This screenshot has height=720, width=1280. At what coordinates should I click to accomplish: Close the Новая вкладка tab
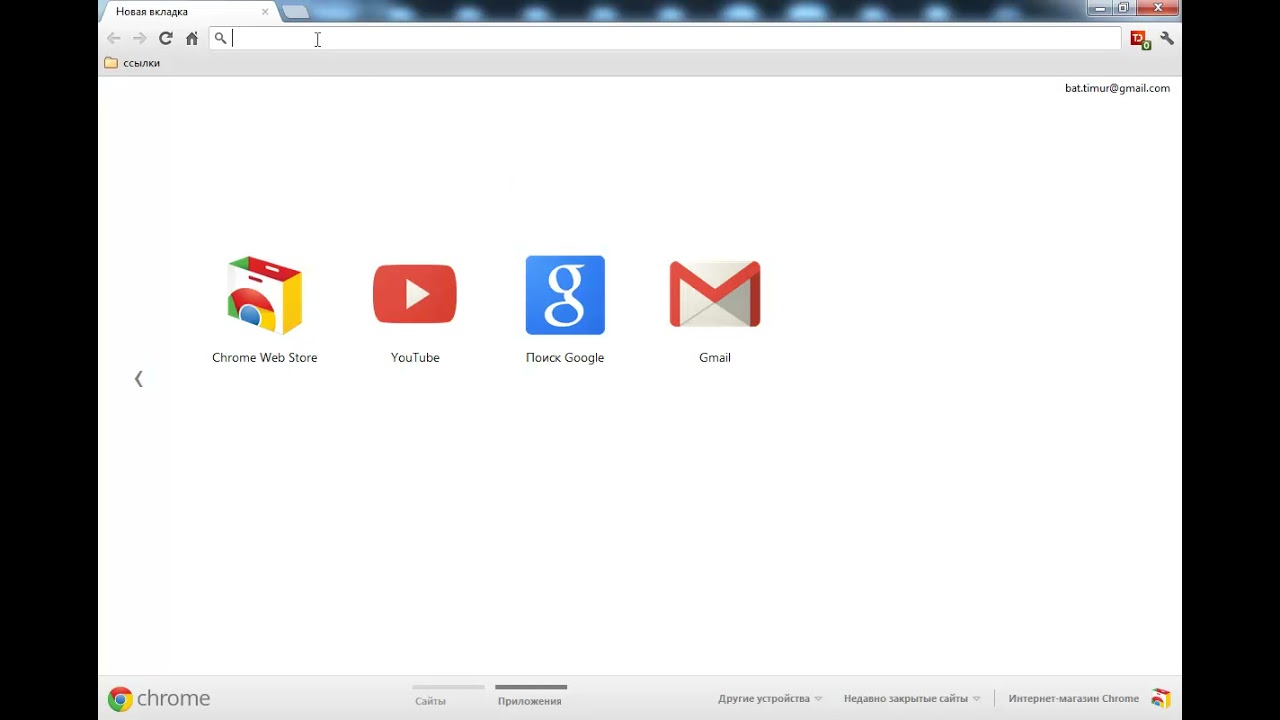pyautogui.click(x=265, y=12)
